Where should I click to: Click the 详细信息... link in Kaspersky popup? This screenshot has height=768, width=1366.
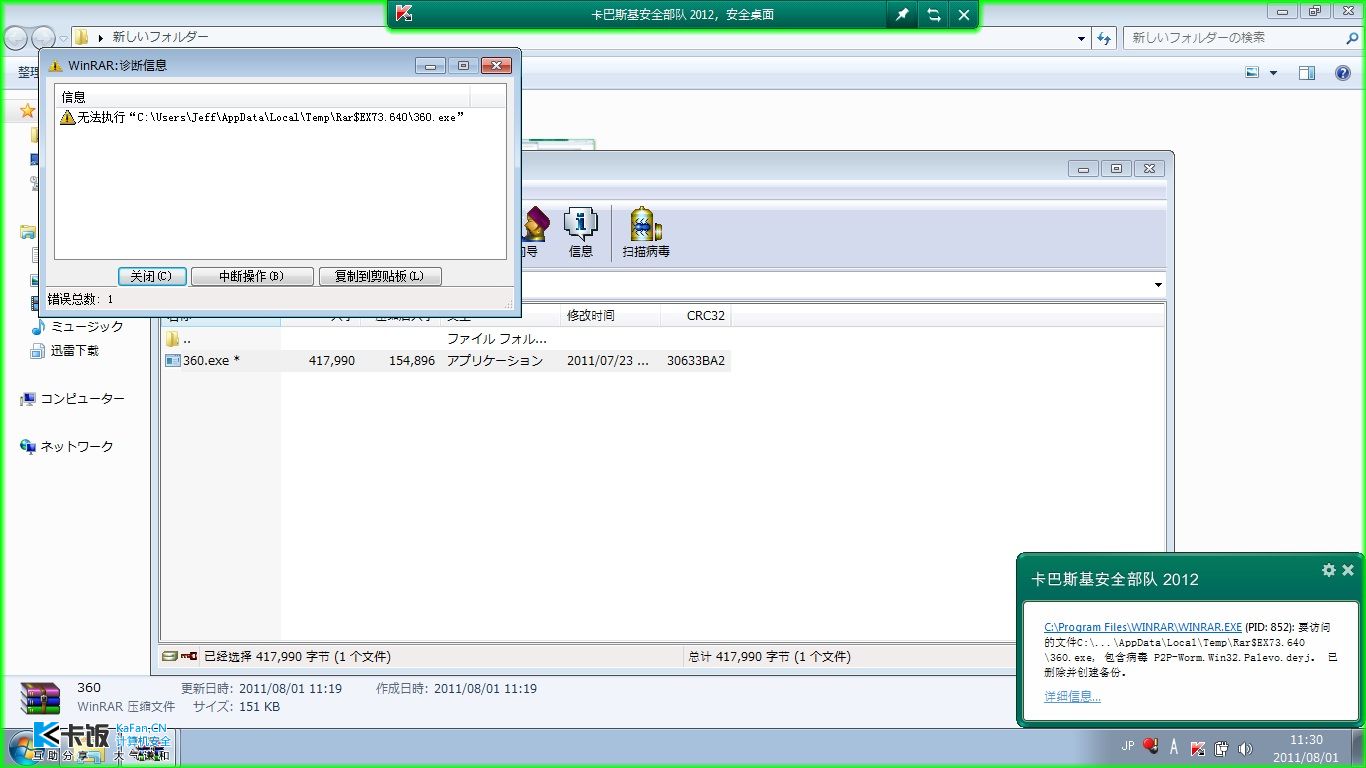(1072, 697)
